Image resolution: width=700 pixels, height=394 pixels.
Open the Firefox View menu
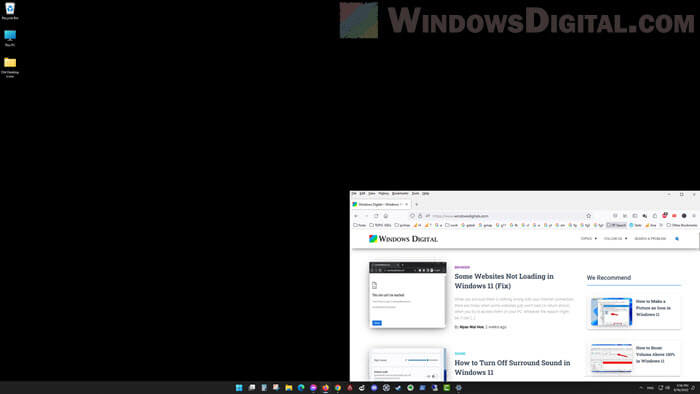coord(372,194)
